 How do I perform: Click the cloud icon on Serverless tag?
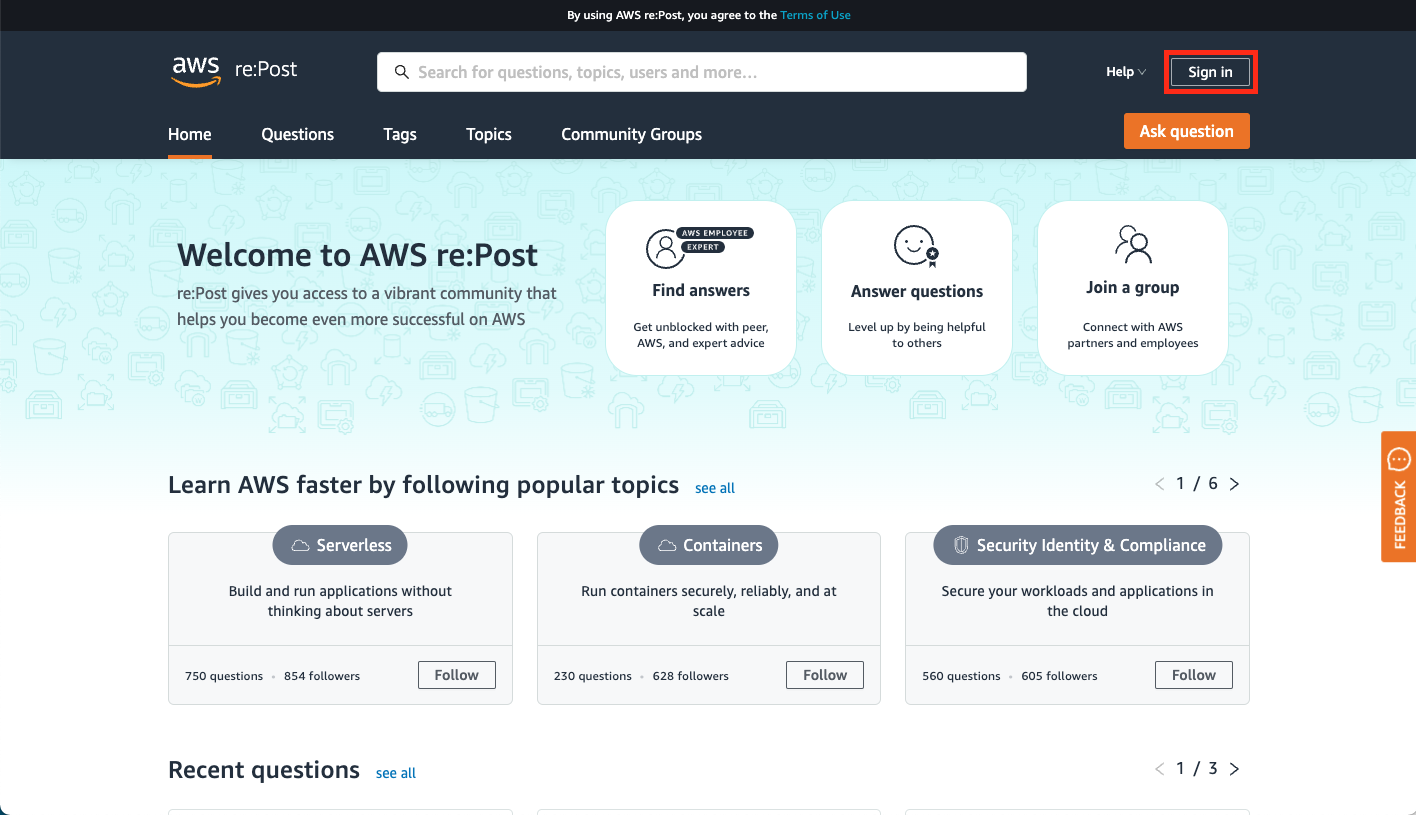pos(300,546)
